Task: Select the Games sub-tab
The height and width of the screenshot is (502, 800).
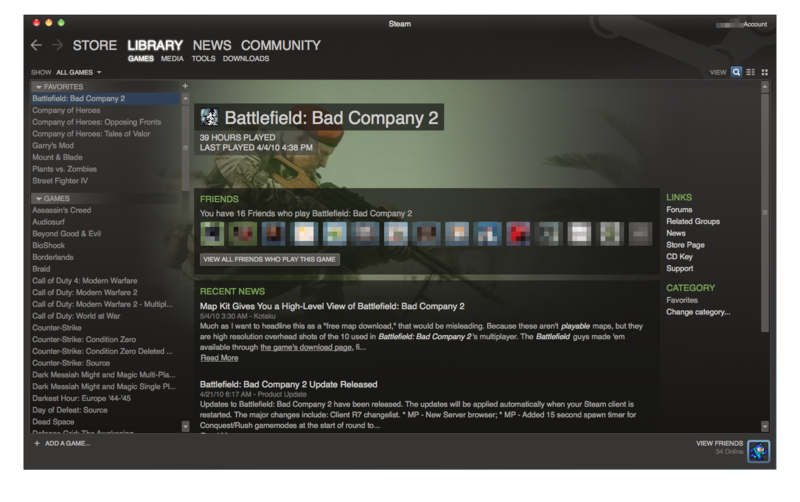Action: (x=141, y=59)
